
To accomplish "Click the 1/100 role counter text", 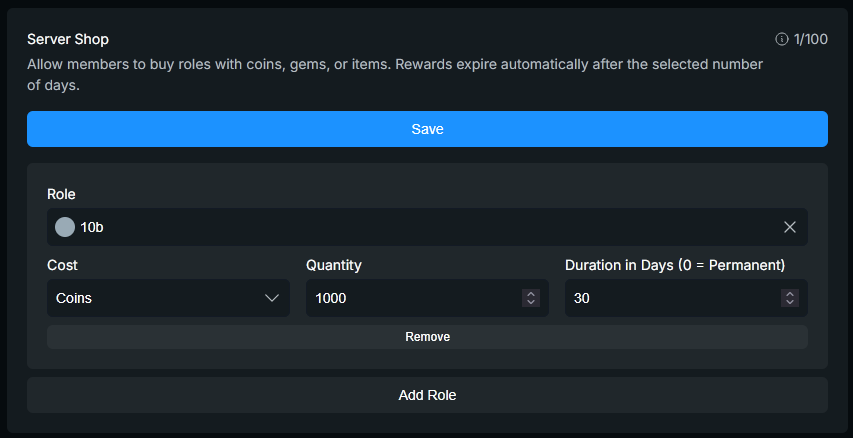I will (810, 39).
